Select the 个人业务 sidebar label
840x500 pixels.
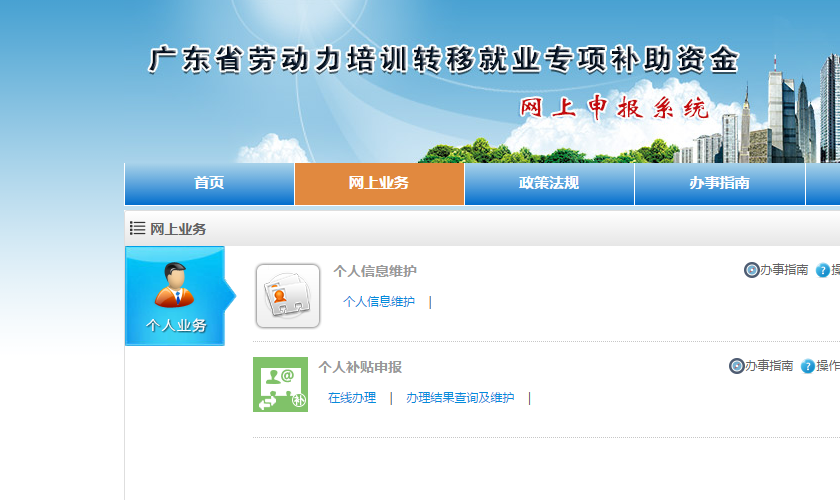176,326
